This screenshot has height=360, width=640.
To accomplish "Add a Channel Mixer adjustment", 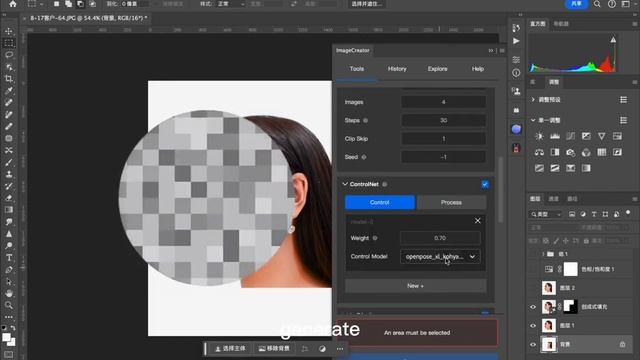I will 586,152.
